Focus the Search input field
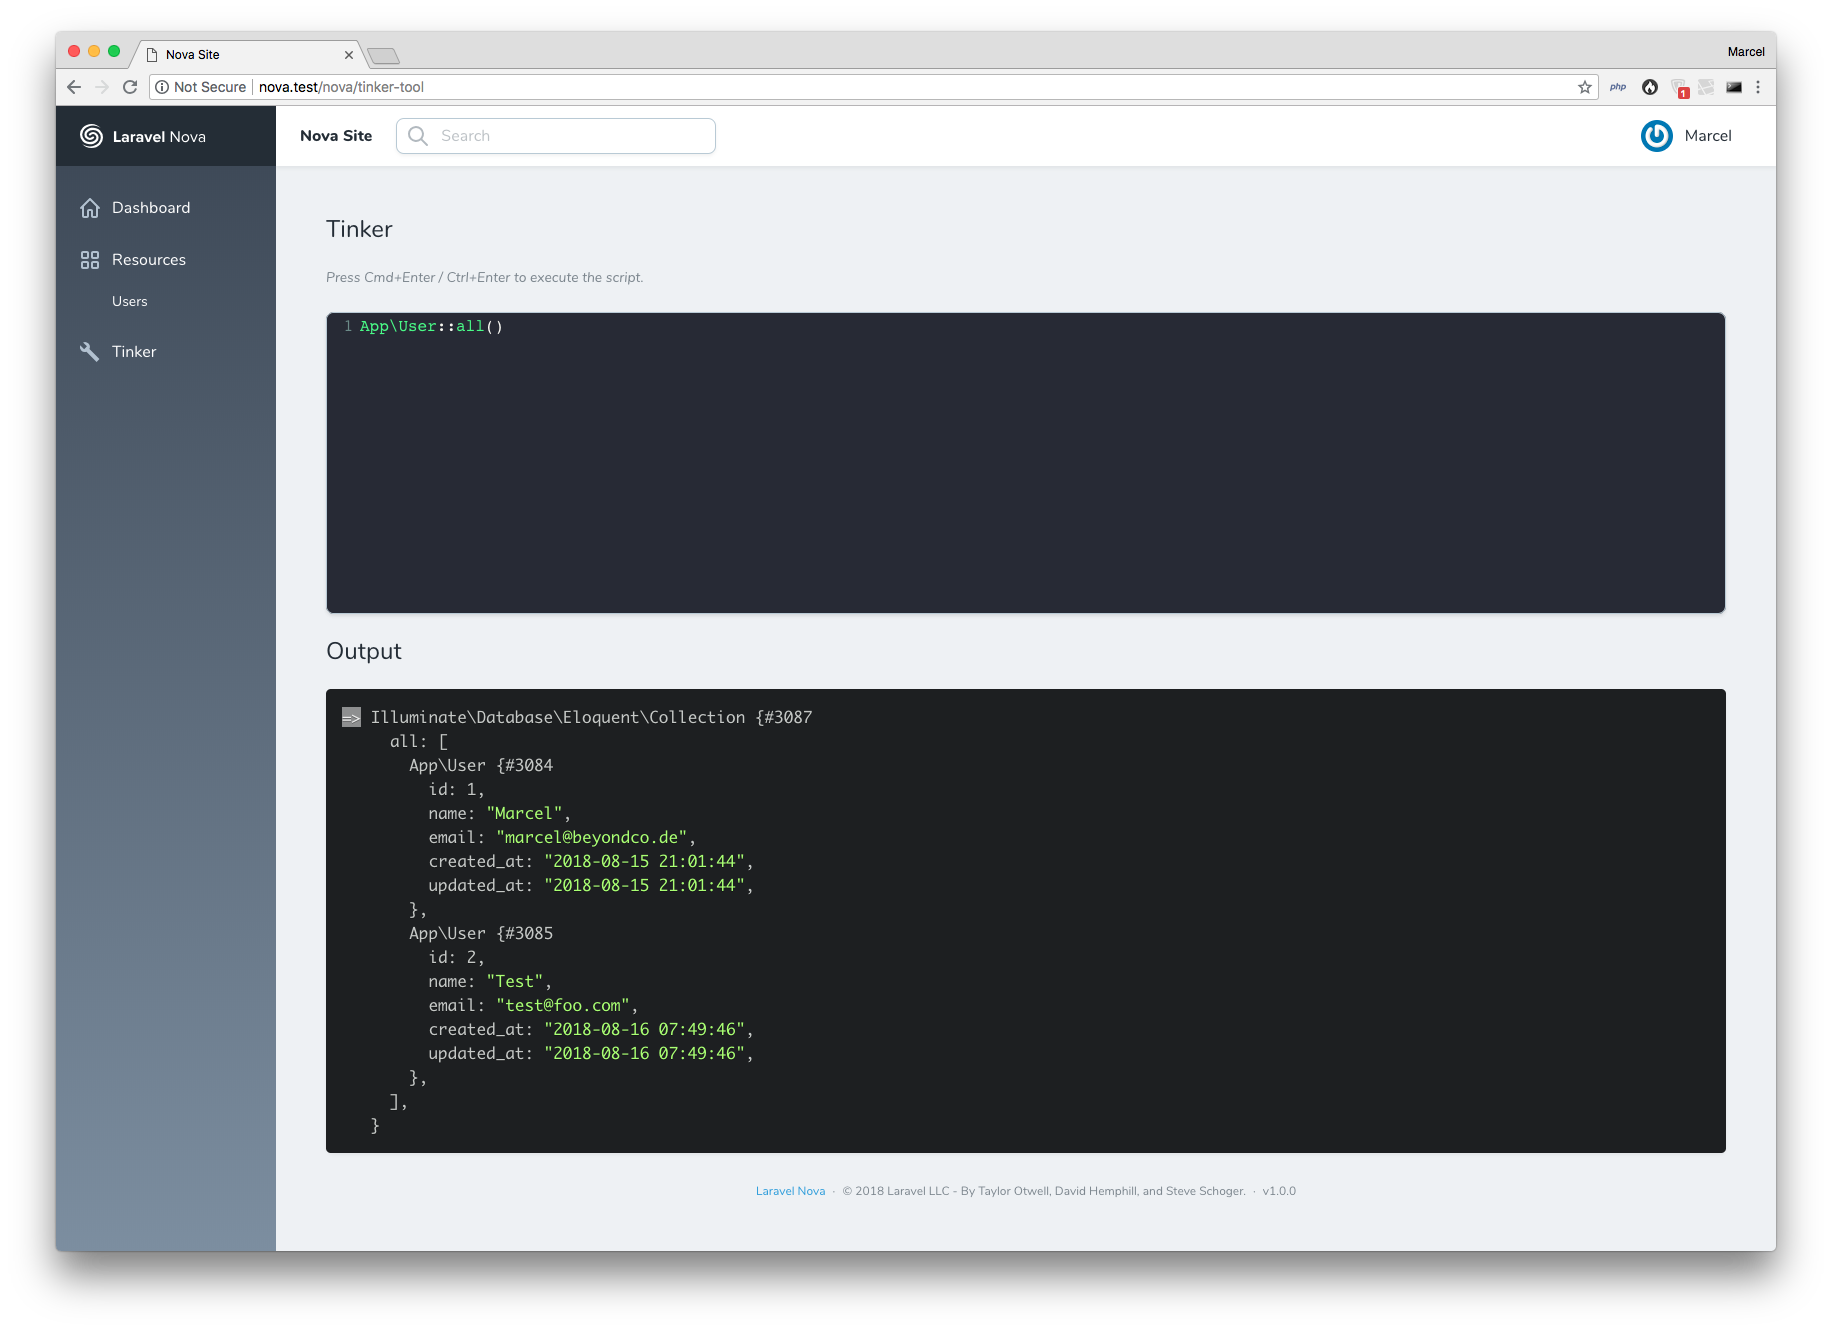The image size is (1832, 1331). tap(556, 136)
